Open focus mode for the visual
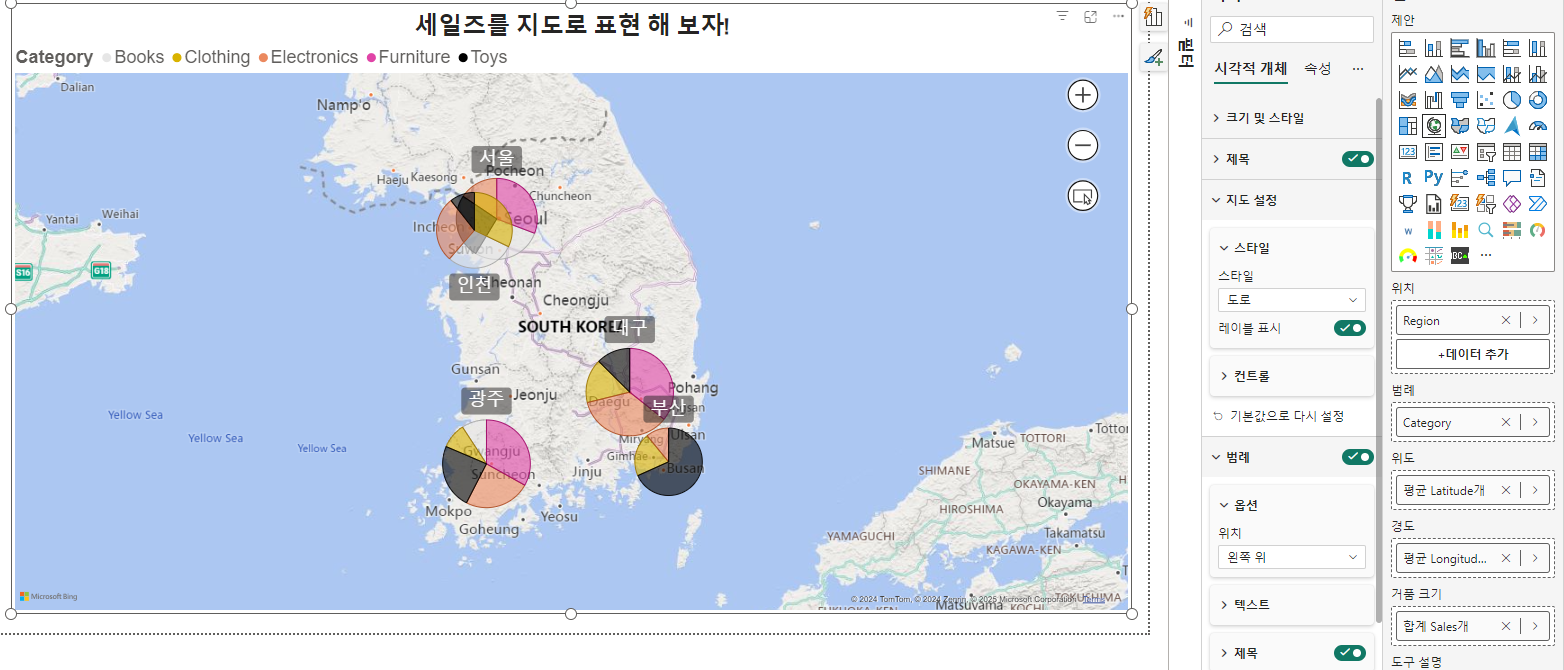The image size is (1564, 670). tap(1091, 17)
